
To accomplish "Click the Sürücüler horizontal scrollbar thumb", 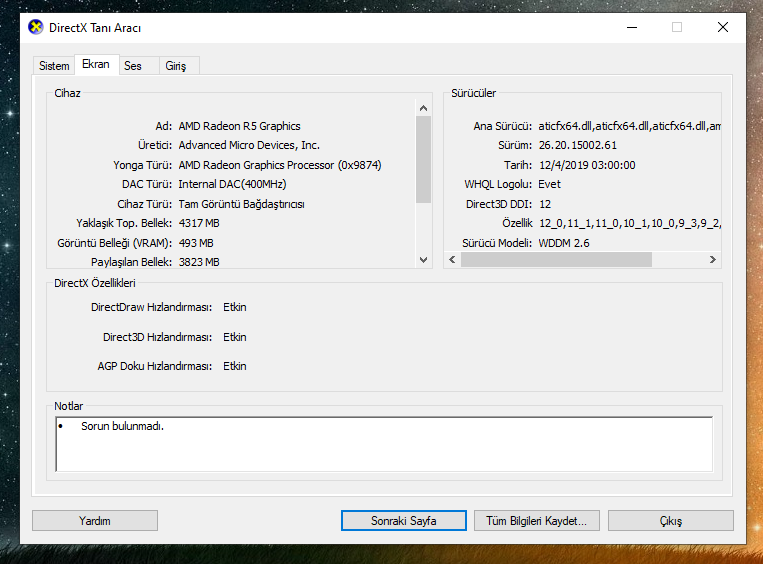I will tap(556, 259).
